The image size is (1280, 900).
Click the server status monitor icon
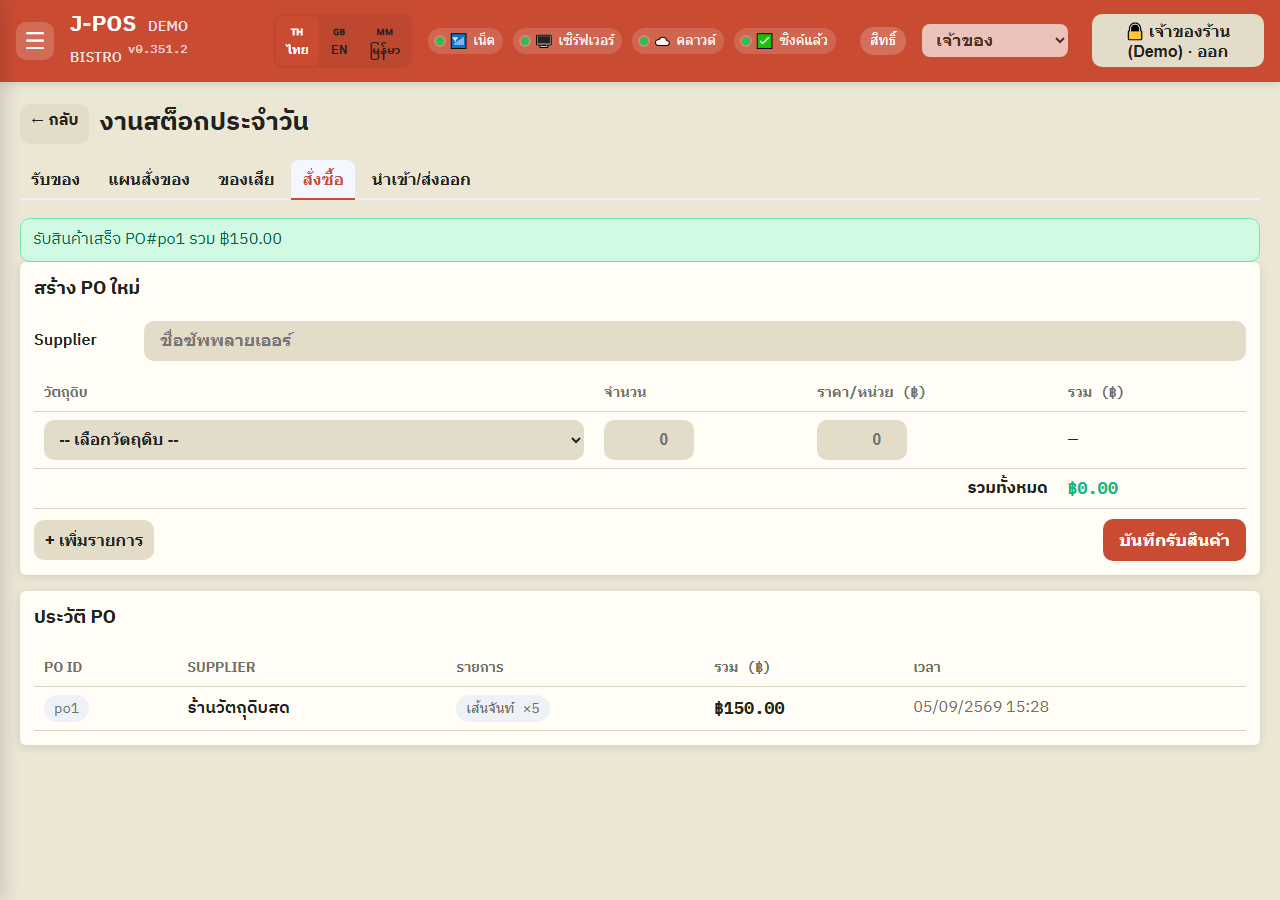click(544, 41)
